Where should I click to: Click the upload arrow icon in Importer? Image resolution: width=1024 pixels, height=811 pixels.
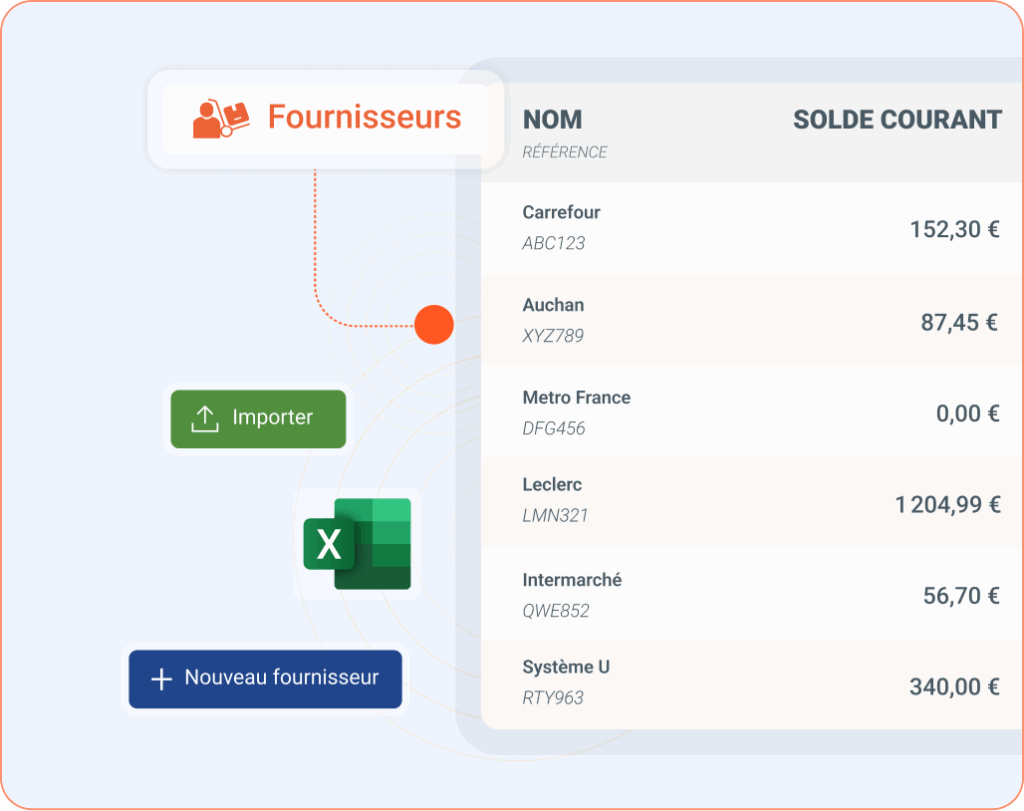[x=204, y=419]
